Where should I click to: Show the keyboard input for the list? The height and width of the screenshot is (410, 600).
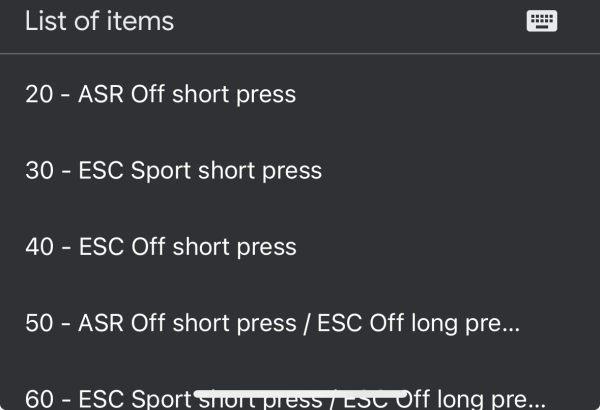click(541, 21)
